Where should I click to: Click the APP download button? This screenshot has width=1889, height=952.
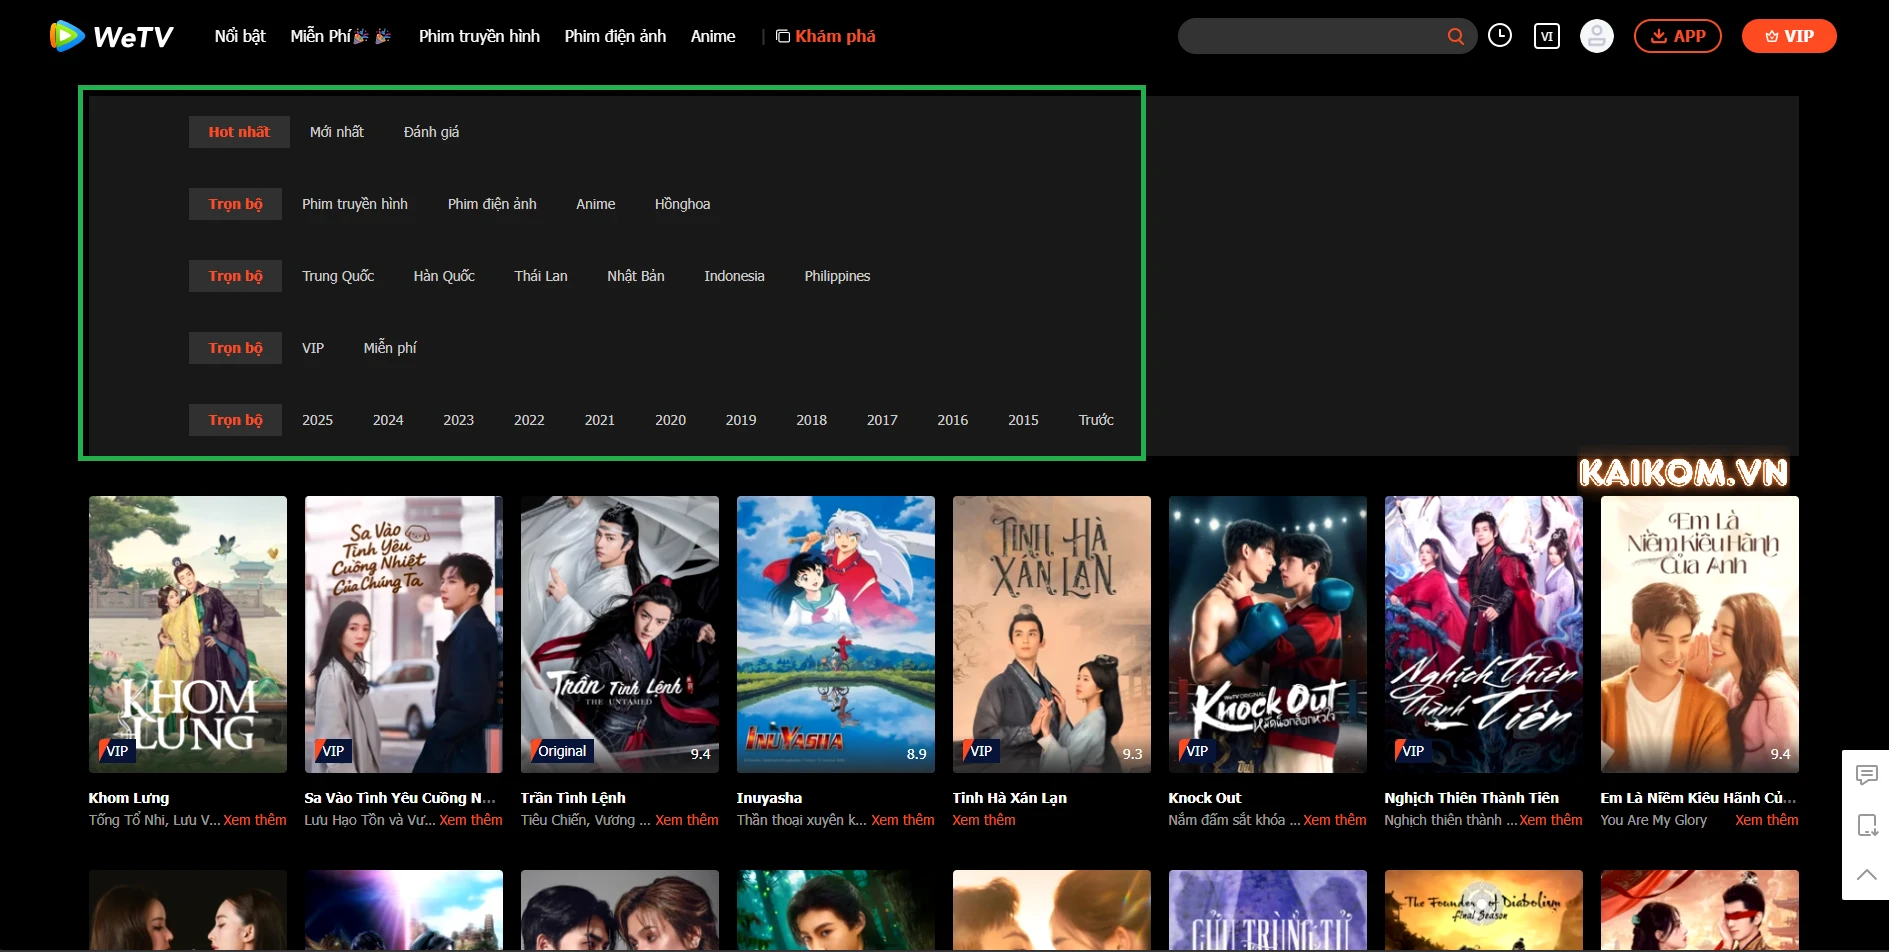tap(1677, 37)
